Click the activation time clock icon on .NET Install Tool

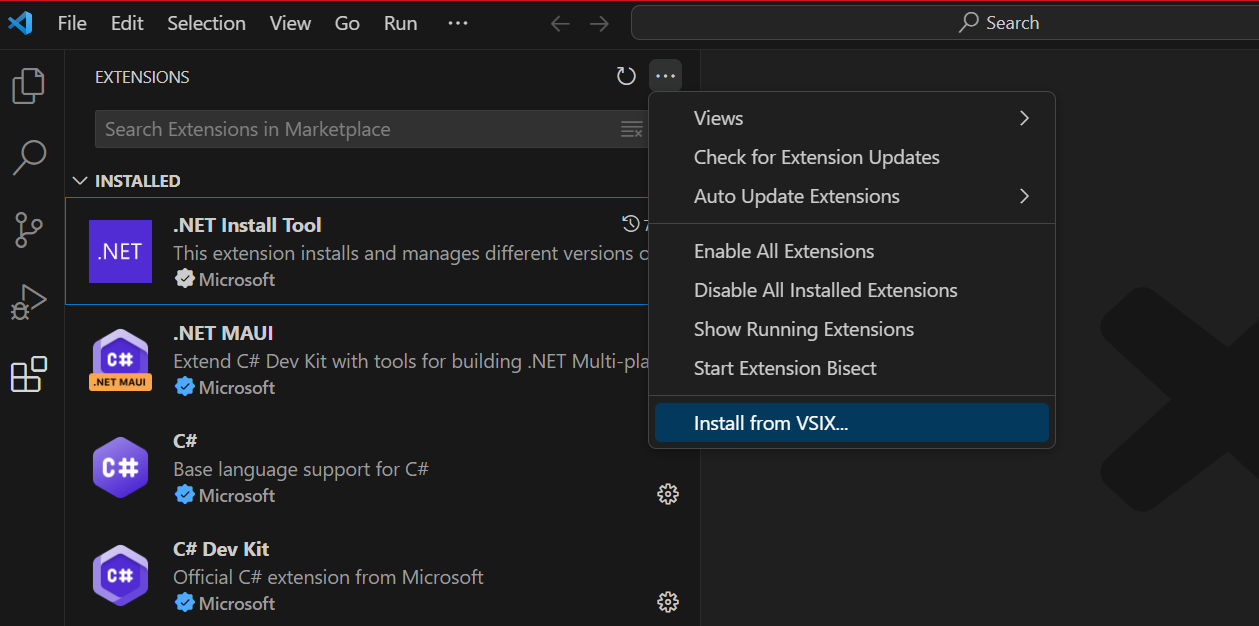point(630,223)
